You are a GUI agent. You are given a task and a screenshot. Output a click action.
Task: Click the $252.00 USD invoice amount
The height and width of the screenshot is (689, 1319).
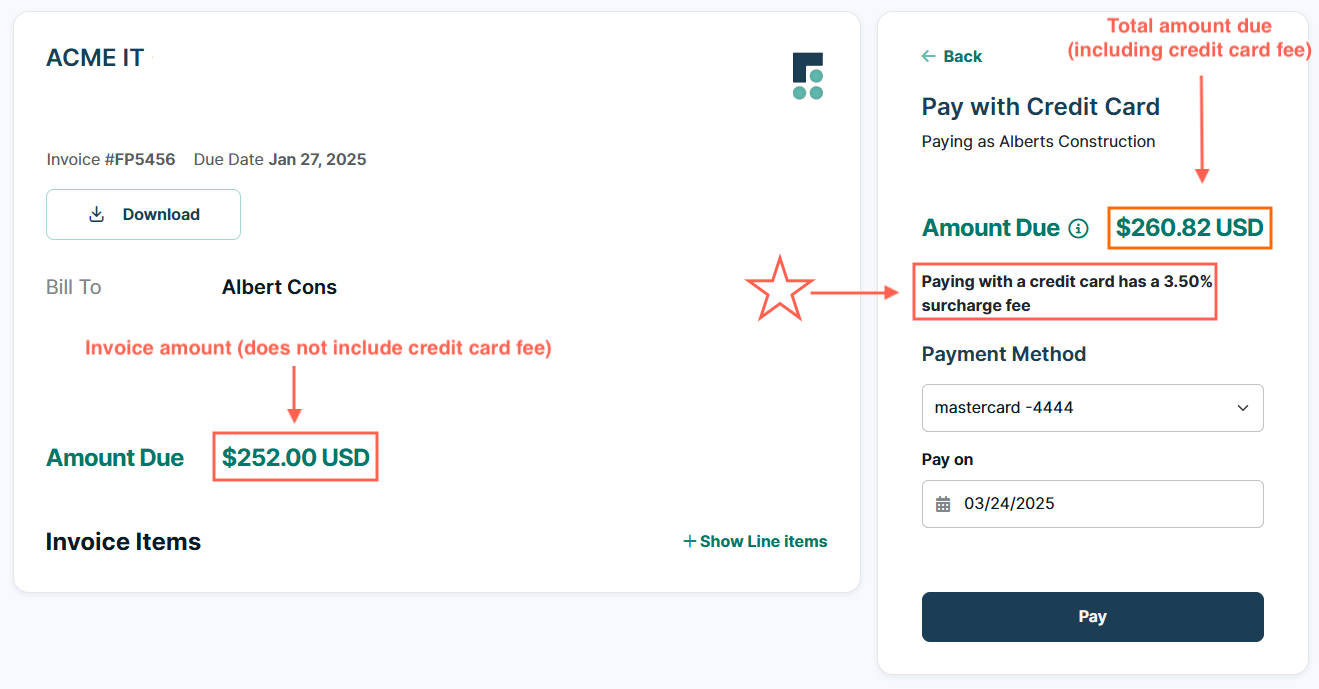click(x=295, y=457)
